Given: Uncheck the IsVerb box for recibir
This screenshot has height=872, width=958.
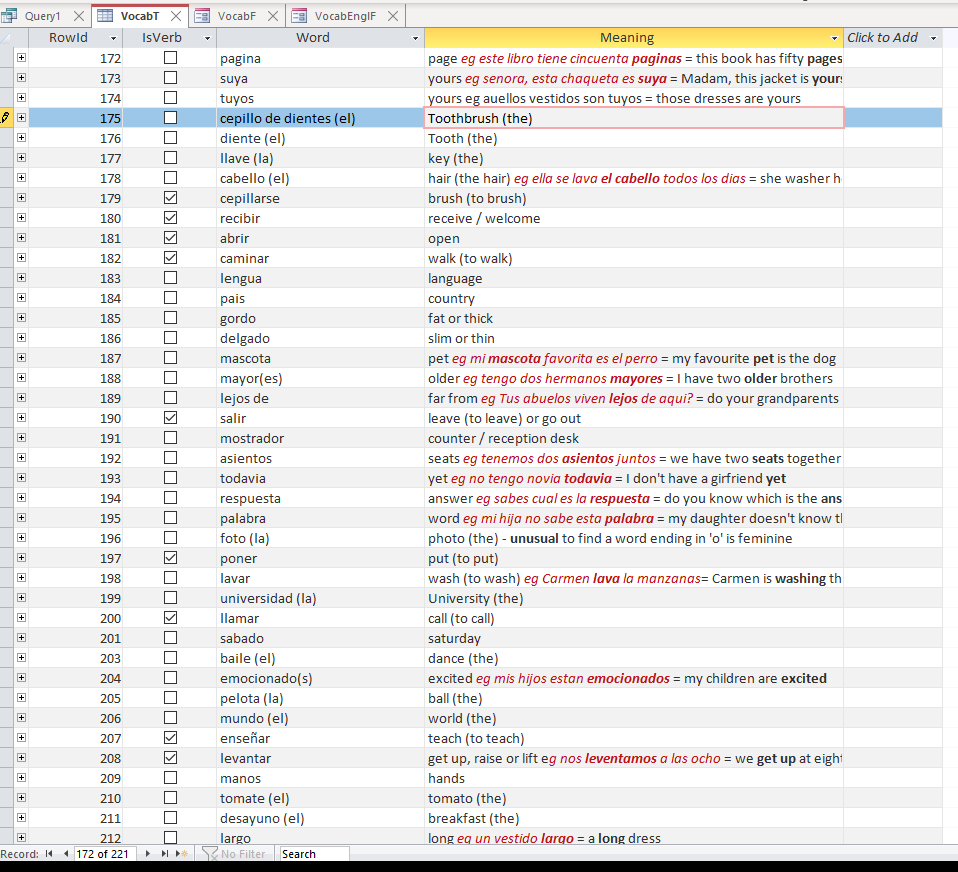Looking at the screenshot, I should click(x=170, y=218).
